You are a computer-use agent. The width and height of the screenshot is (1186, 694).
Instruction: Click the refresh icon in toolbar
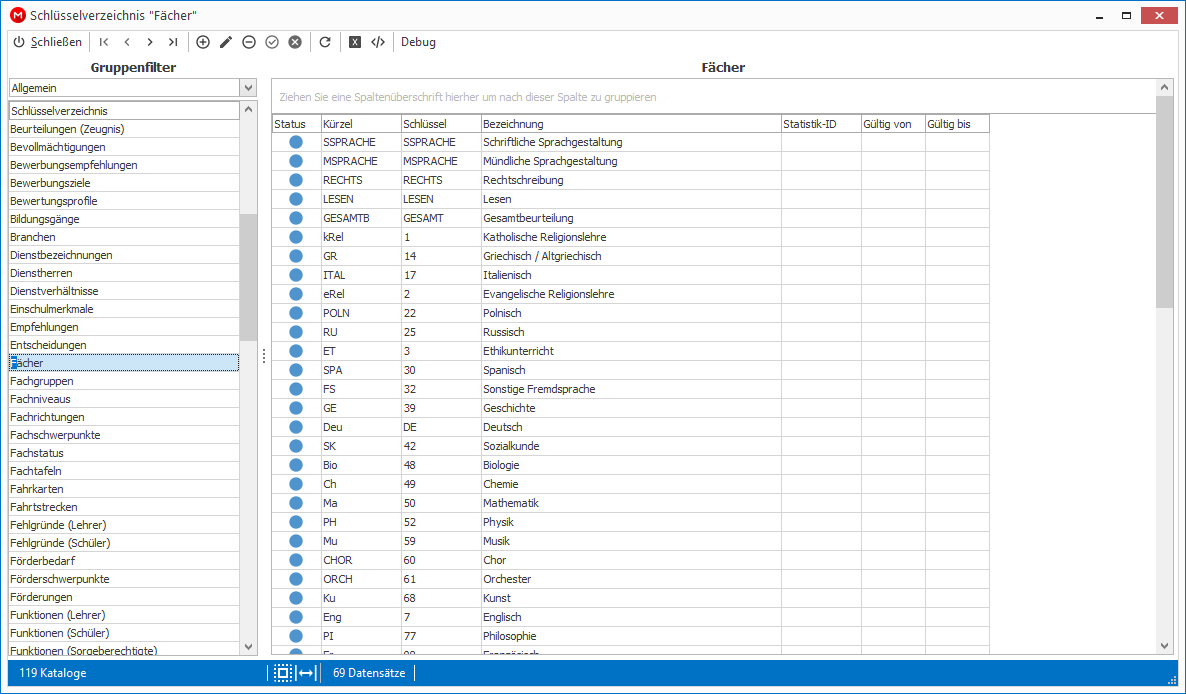pos(325,42)
